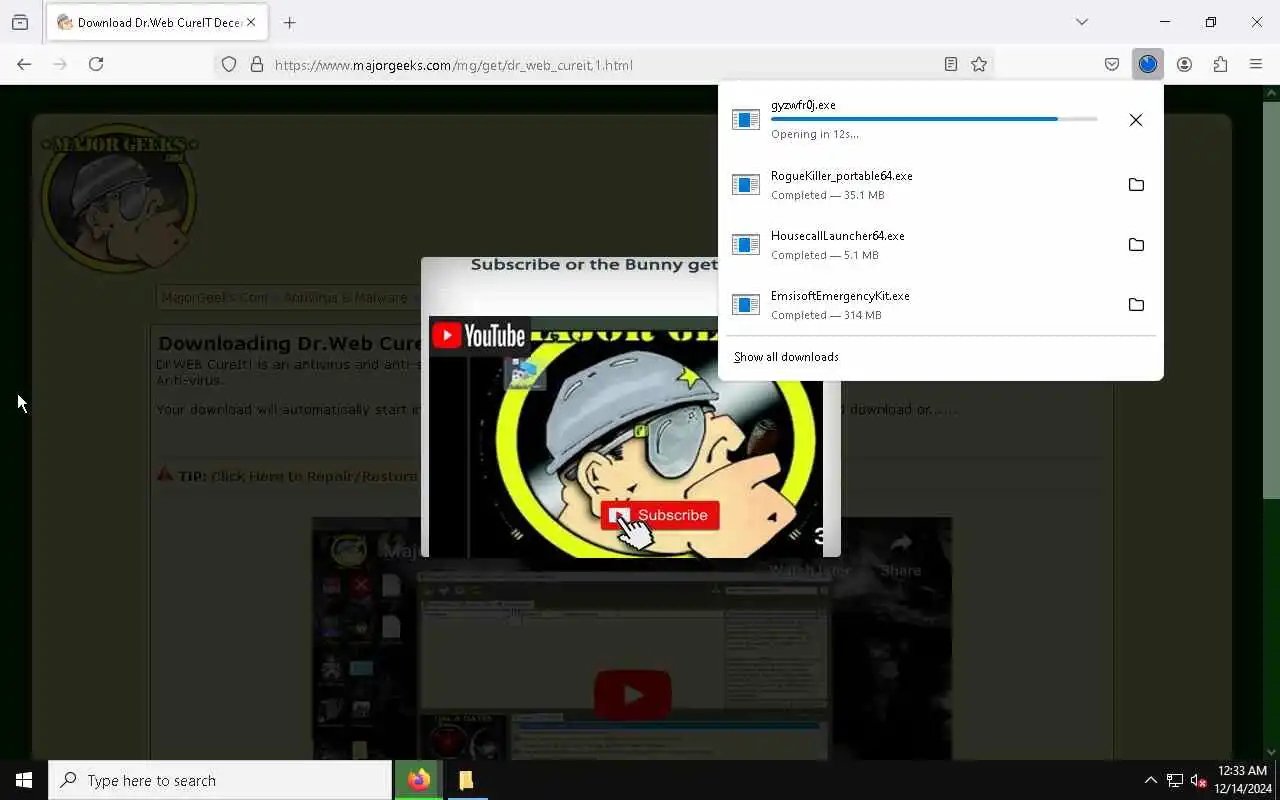Show hidden system tray icons
This screenshot has height=800, width=1280.
coord(1150,780)
